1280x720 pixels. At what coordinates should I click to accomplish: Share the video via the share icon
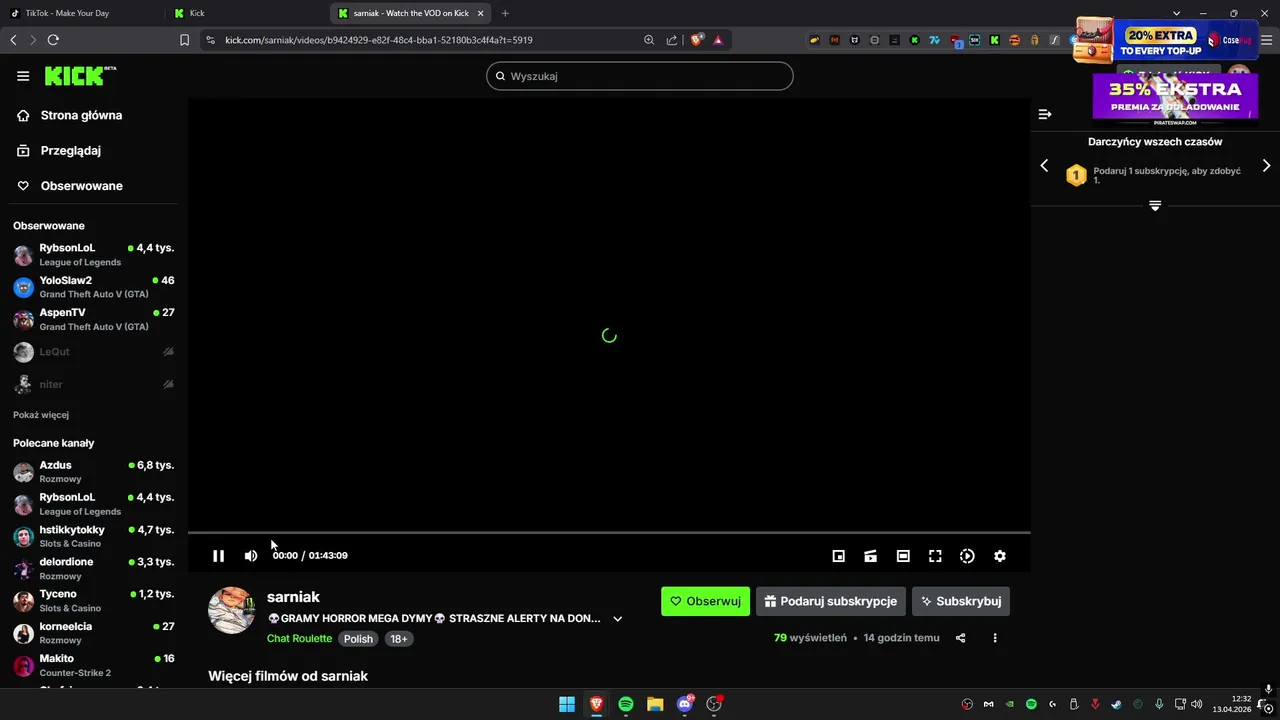click(x=960, y=638)
